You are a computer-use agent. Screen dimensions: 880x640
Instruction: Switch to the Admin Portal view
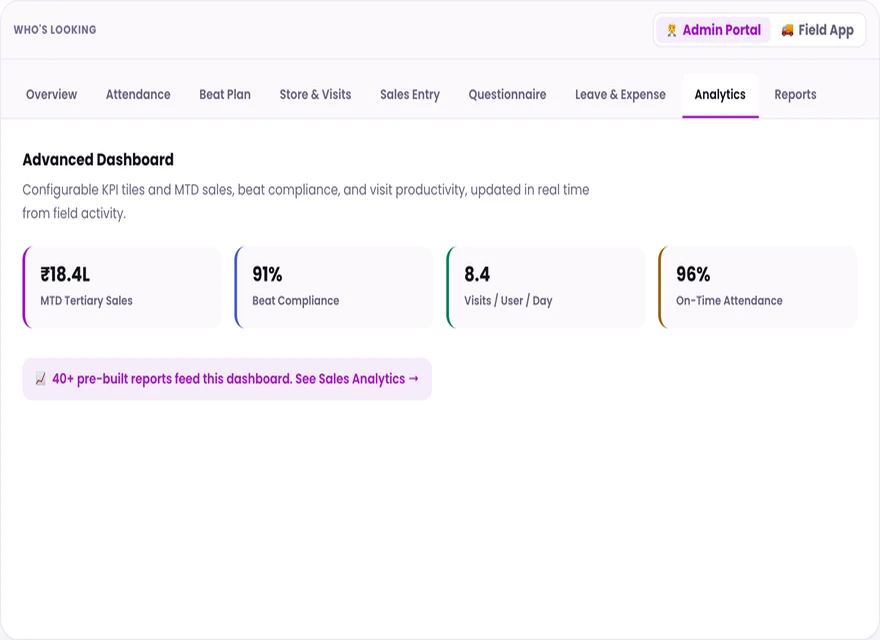(x=713, y=30)
